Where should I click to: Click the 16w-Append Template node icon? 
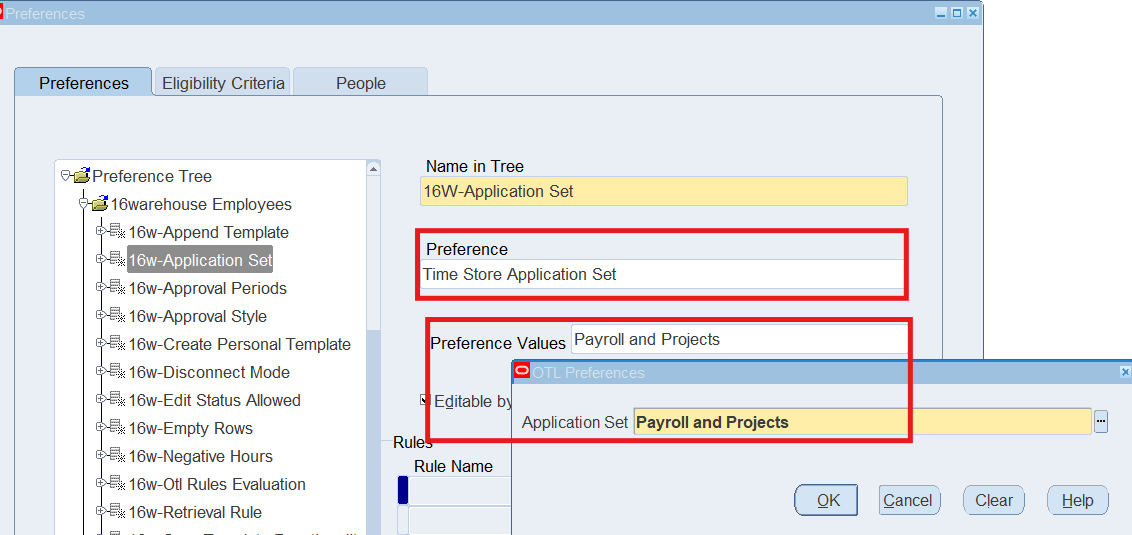(x=117, y=232)
